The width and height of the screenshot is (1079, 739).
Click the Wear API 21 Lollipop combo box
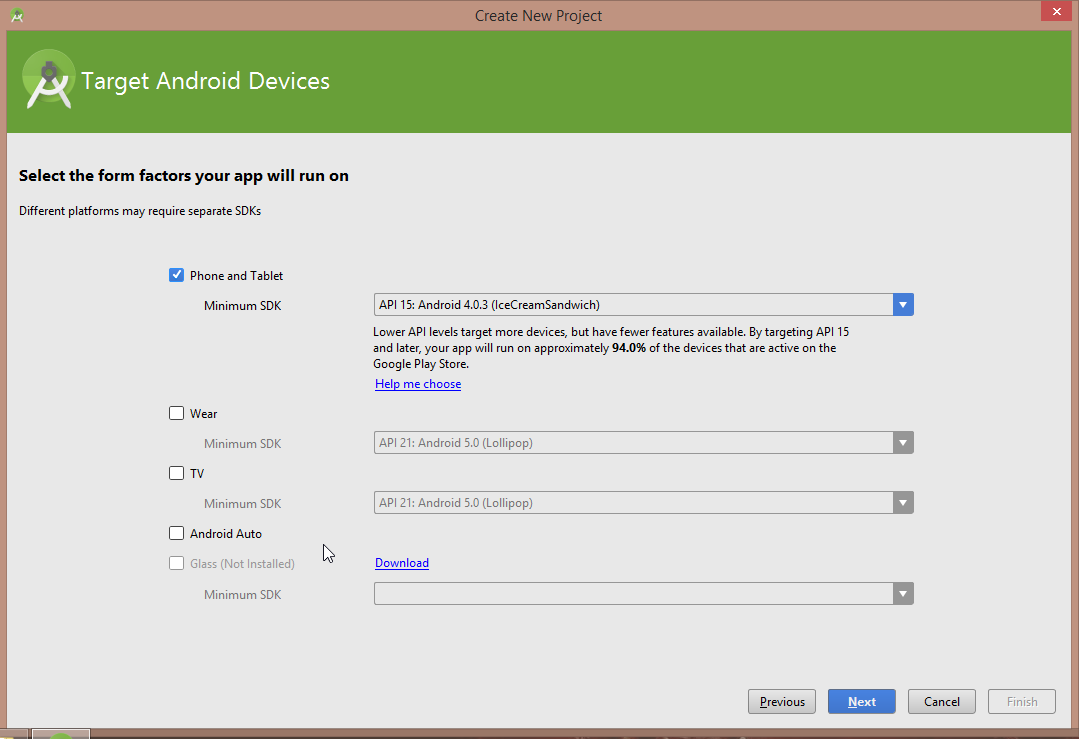point(643,442)
